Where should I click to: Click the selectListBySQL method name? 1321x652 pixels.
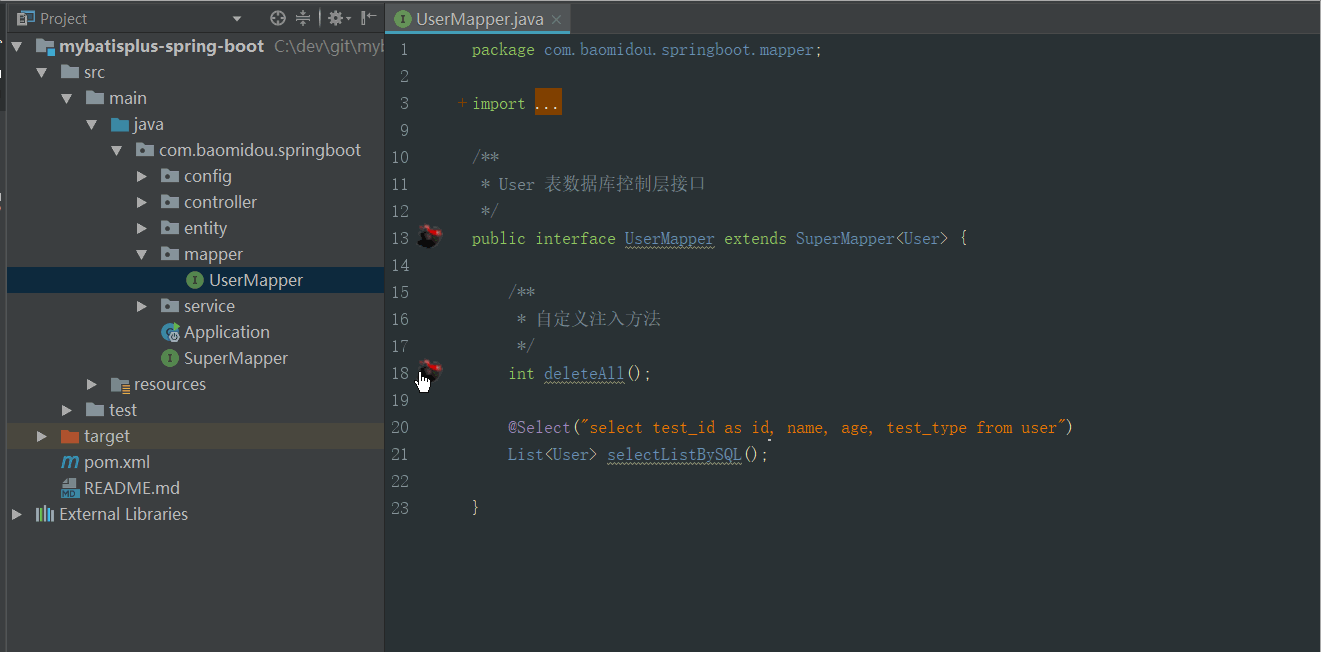(673, 454)
